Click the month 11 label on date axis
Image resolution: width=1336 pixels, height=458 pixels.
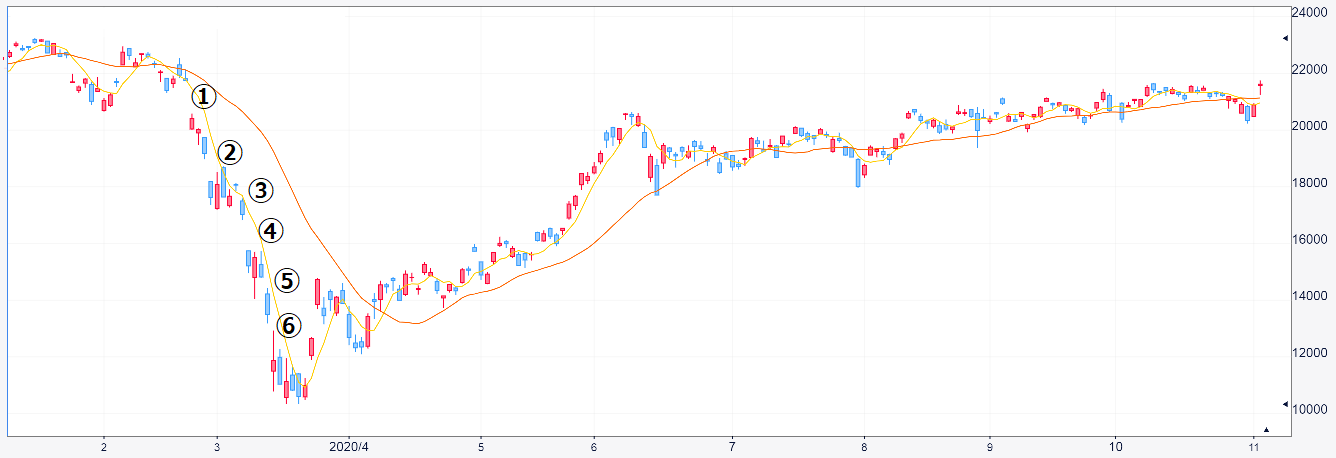[1254, 445]
